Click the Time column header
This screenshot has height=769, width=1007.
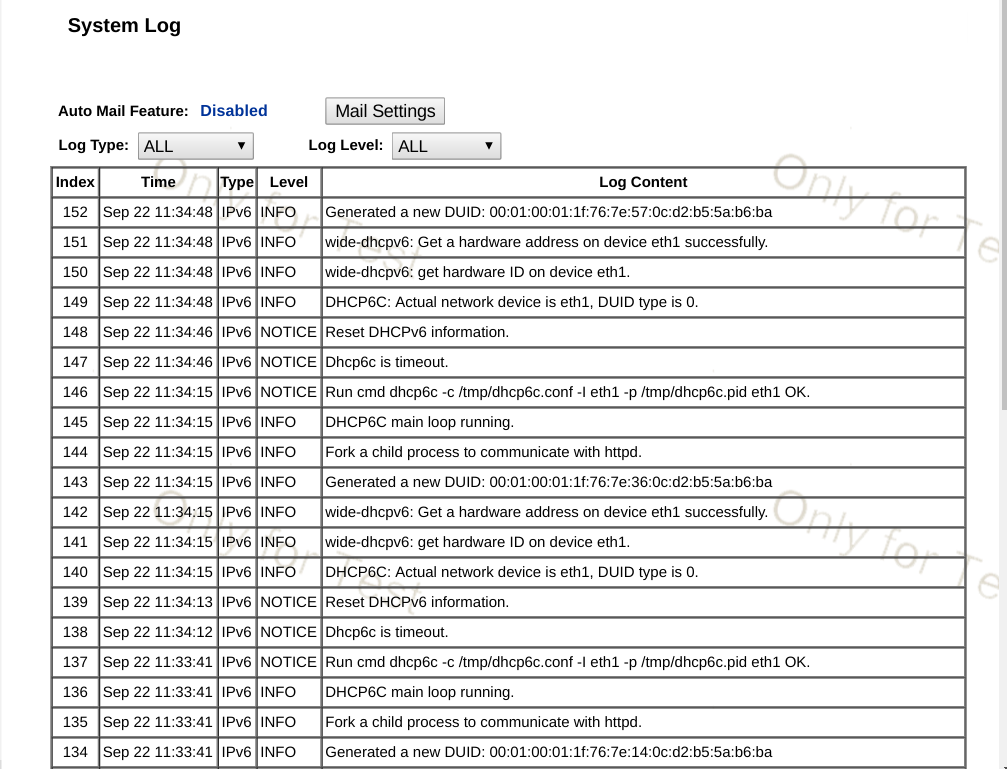click(x=158, y=182)
